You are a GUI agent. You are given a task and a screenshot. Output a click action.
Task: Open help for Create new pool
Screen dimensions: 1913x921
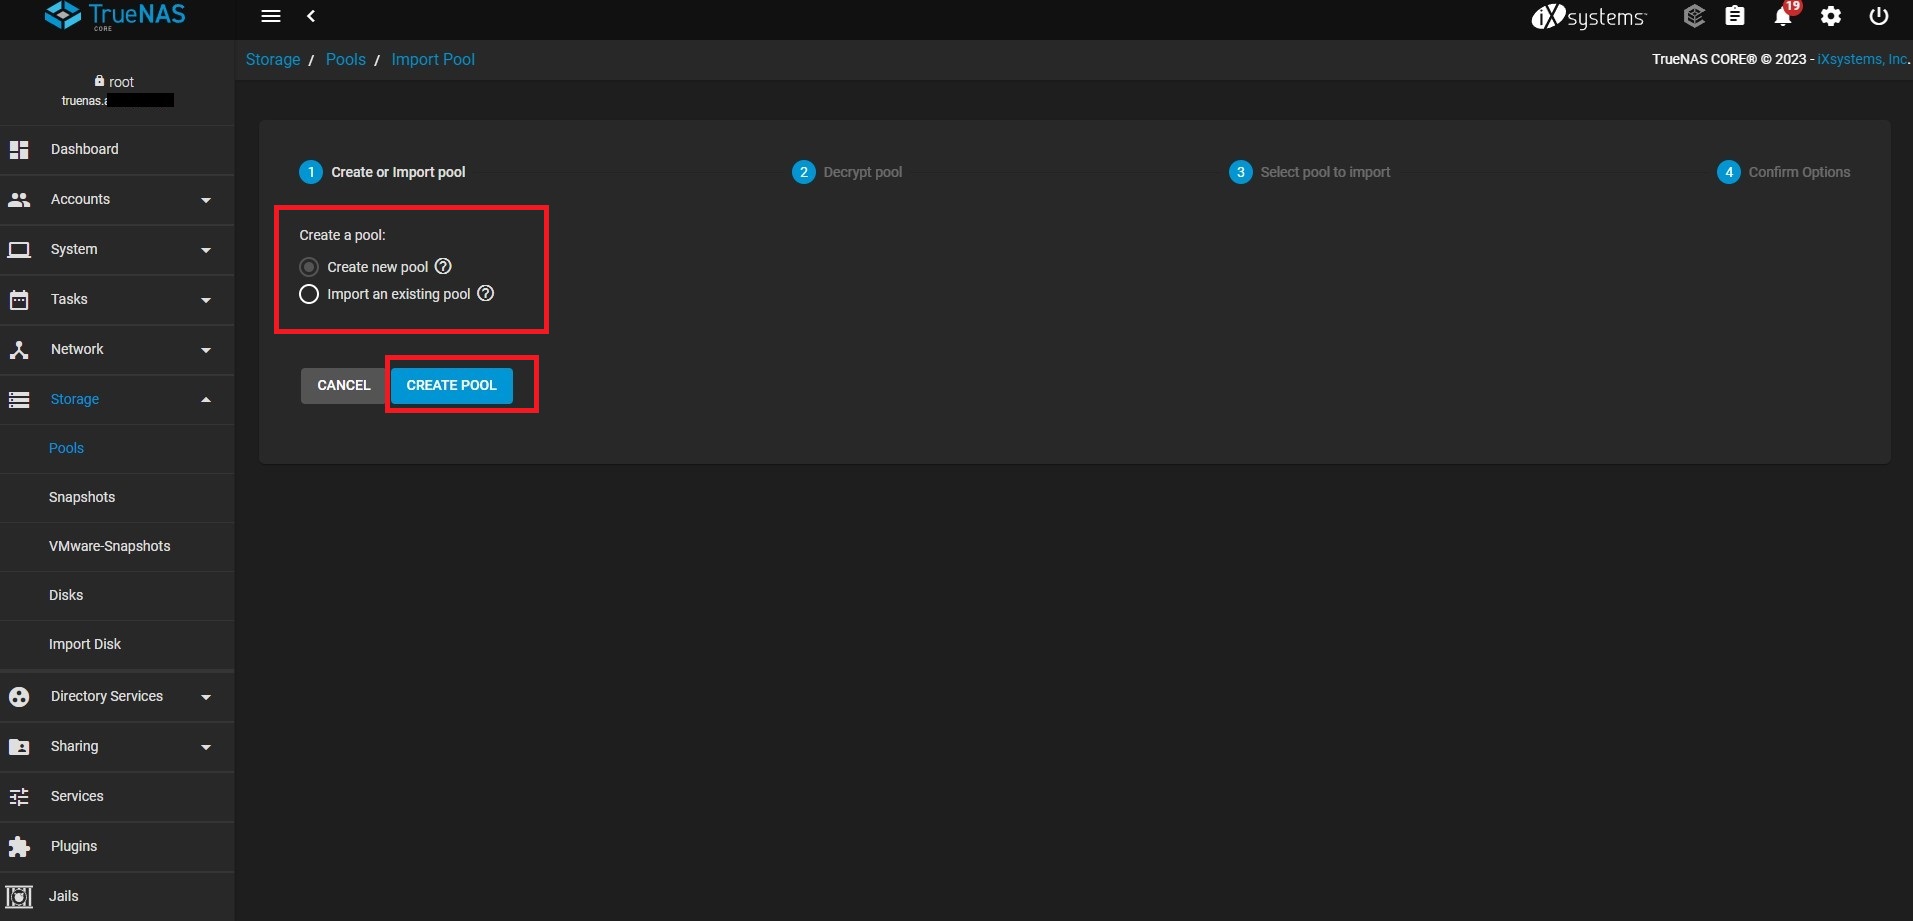[443, 266]
